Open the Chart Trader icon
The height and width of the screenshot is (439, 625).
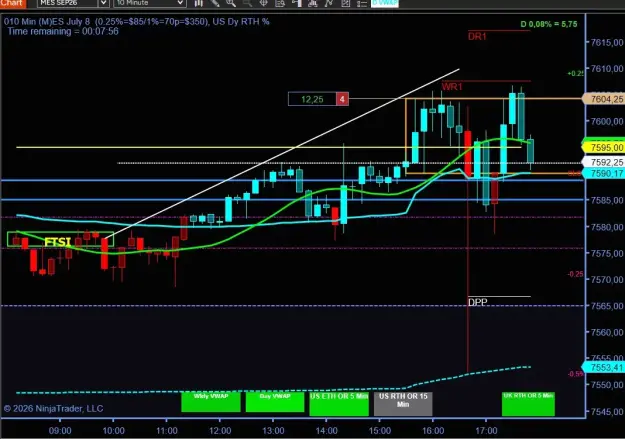[296, 3]
